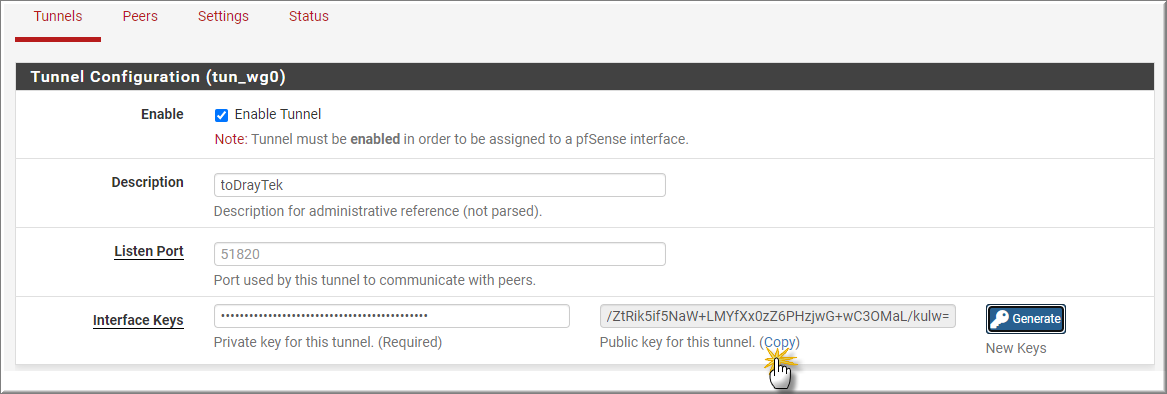The image size is (1167, 394).
Task: Click the Enable Tunnel checkbox label text
Action: tap(278, 115)
